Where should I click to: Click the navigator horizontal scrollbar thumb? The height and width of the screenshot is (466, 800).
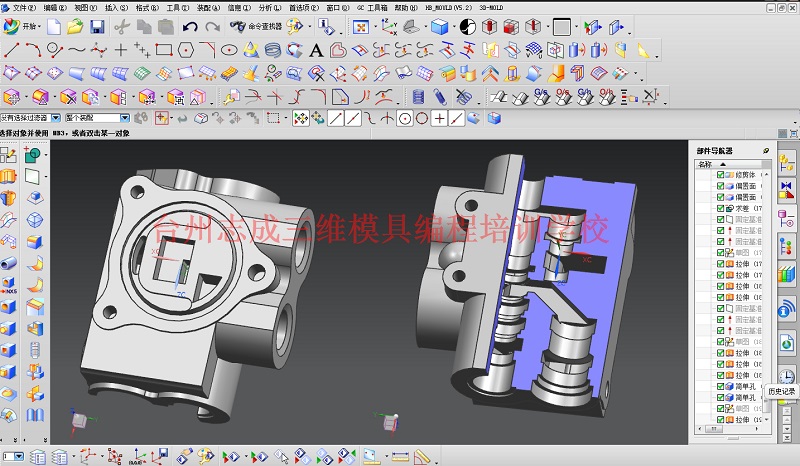[x=713, y=429]
